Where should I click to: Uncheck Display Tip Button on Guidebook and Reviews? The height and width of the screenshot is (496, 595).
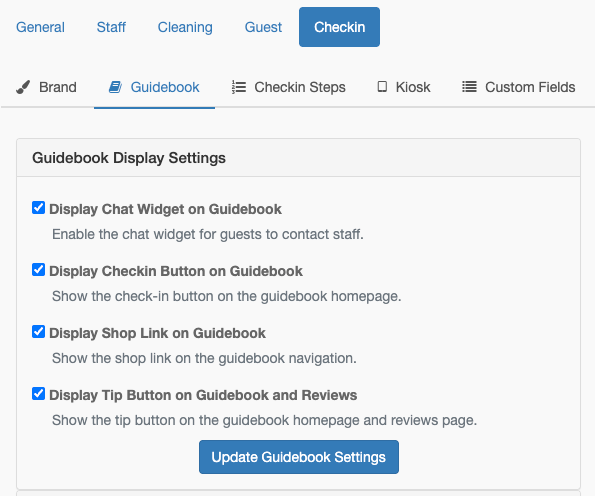[x=38, y=394]
